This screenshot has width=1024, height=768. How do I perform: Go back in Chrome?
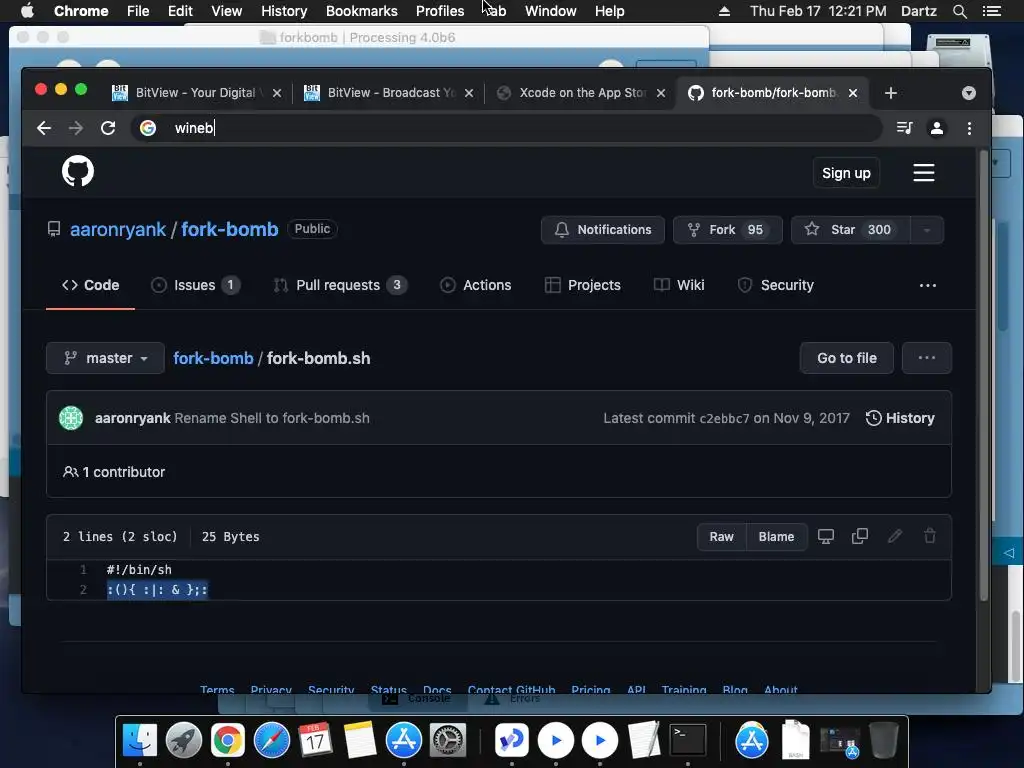click(44, 128)
